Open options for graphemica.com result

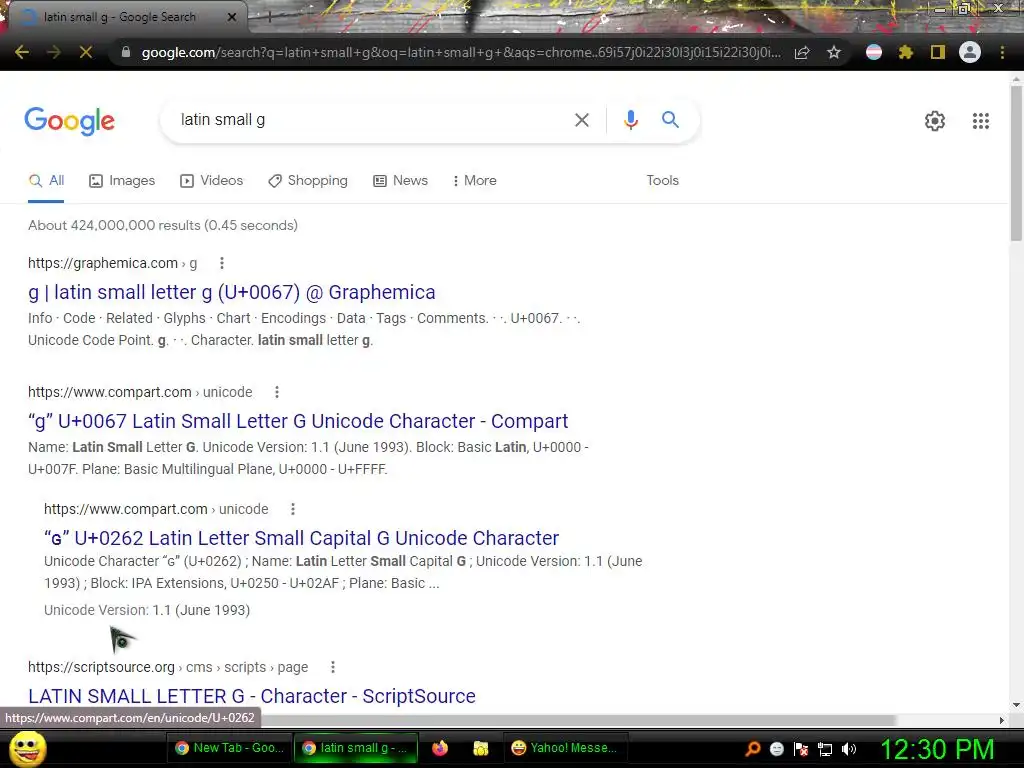coord(222,263)
